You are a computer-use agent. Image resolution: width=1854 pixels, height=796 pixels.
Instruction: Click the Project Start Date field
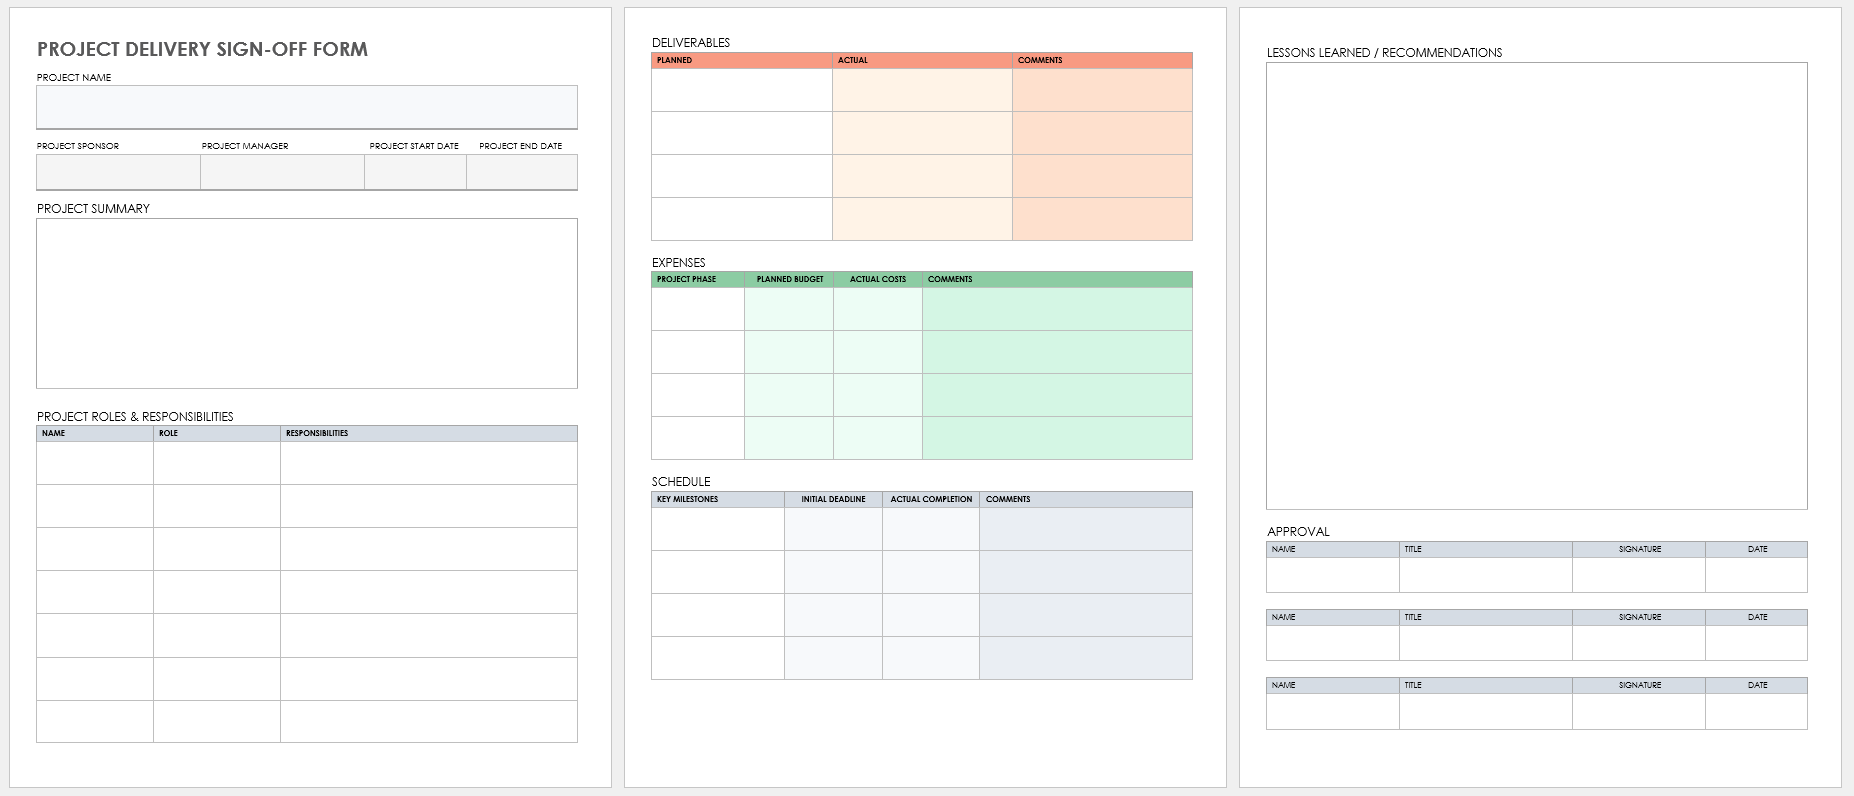[415, 172]
